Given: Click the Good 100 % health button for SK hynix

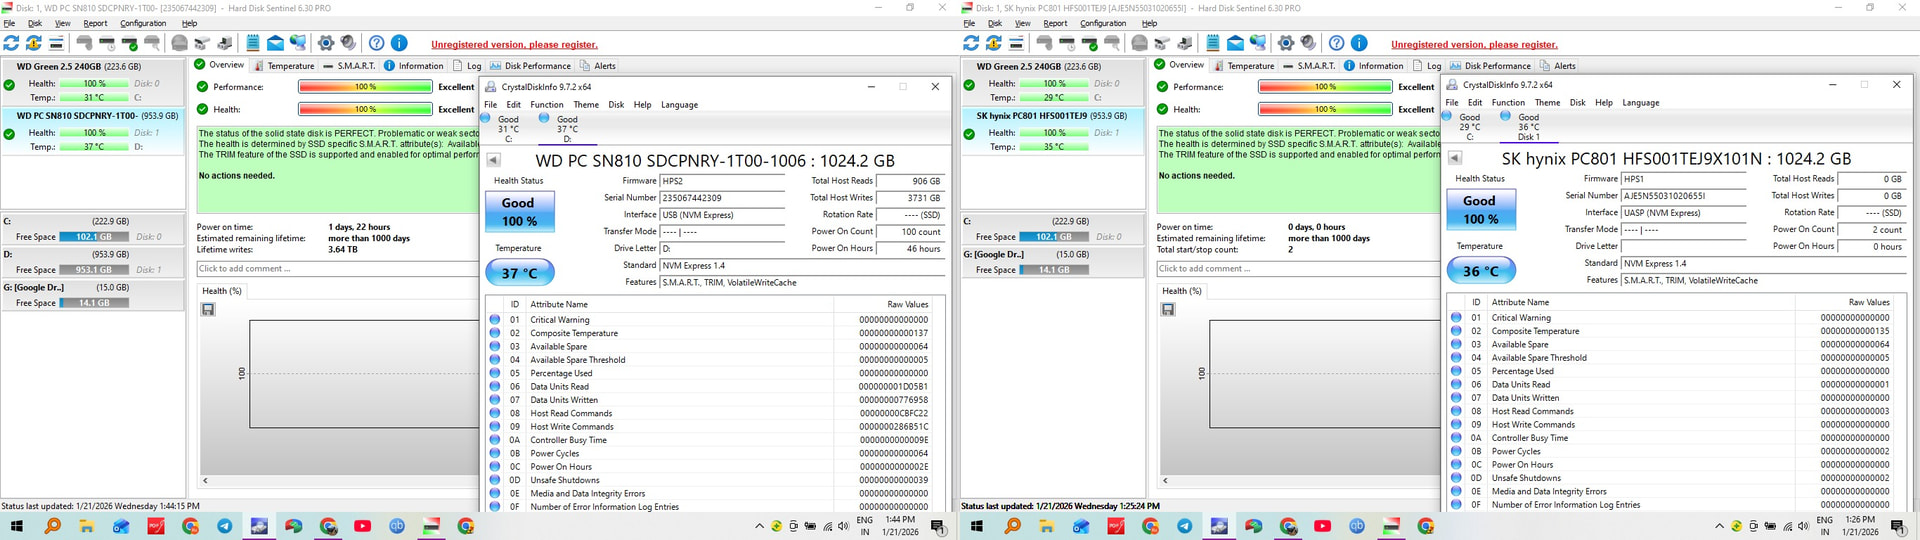Looking at the screenshot, I should click(1480, 210).
